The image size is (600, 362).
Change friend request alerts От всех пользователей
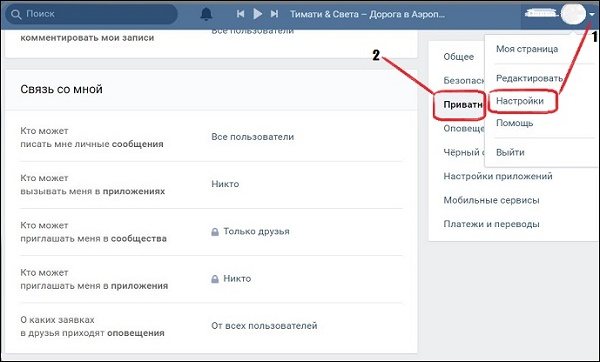(264, 326)
